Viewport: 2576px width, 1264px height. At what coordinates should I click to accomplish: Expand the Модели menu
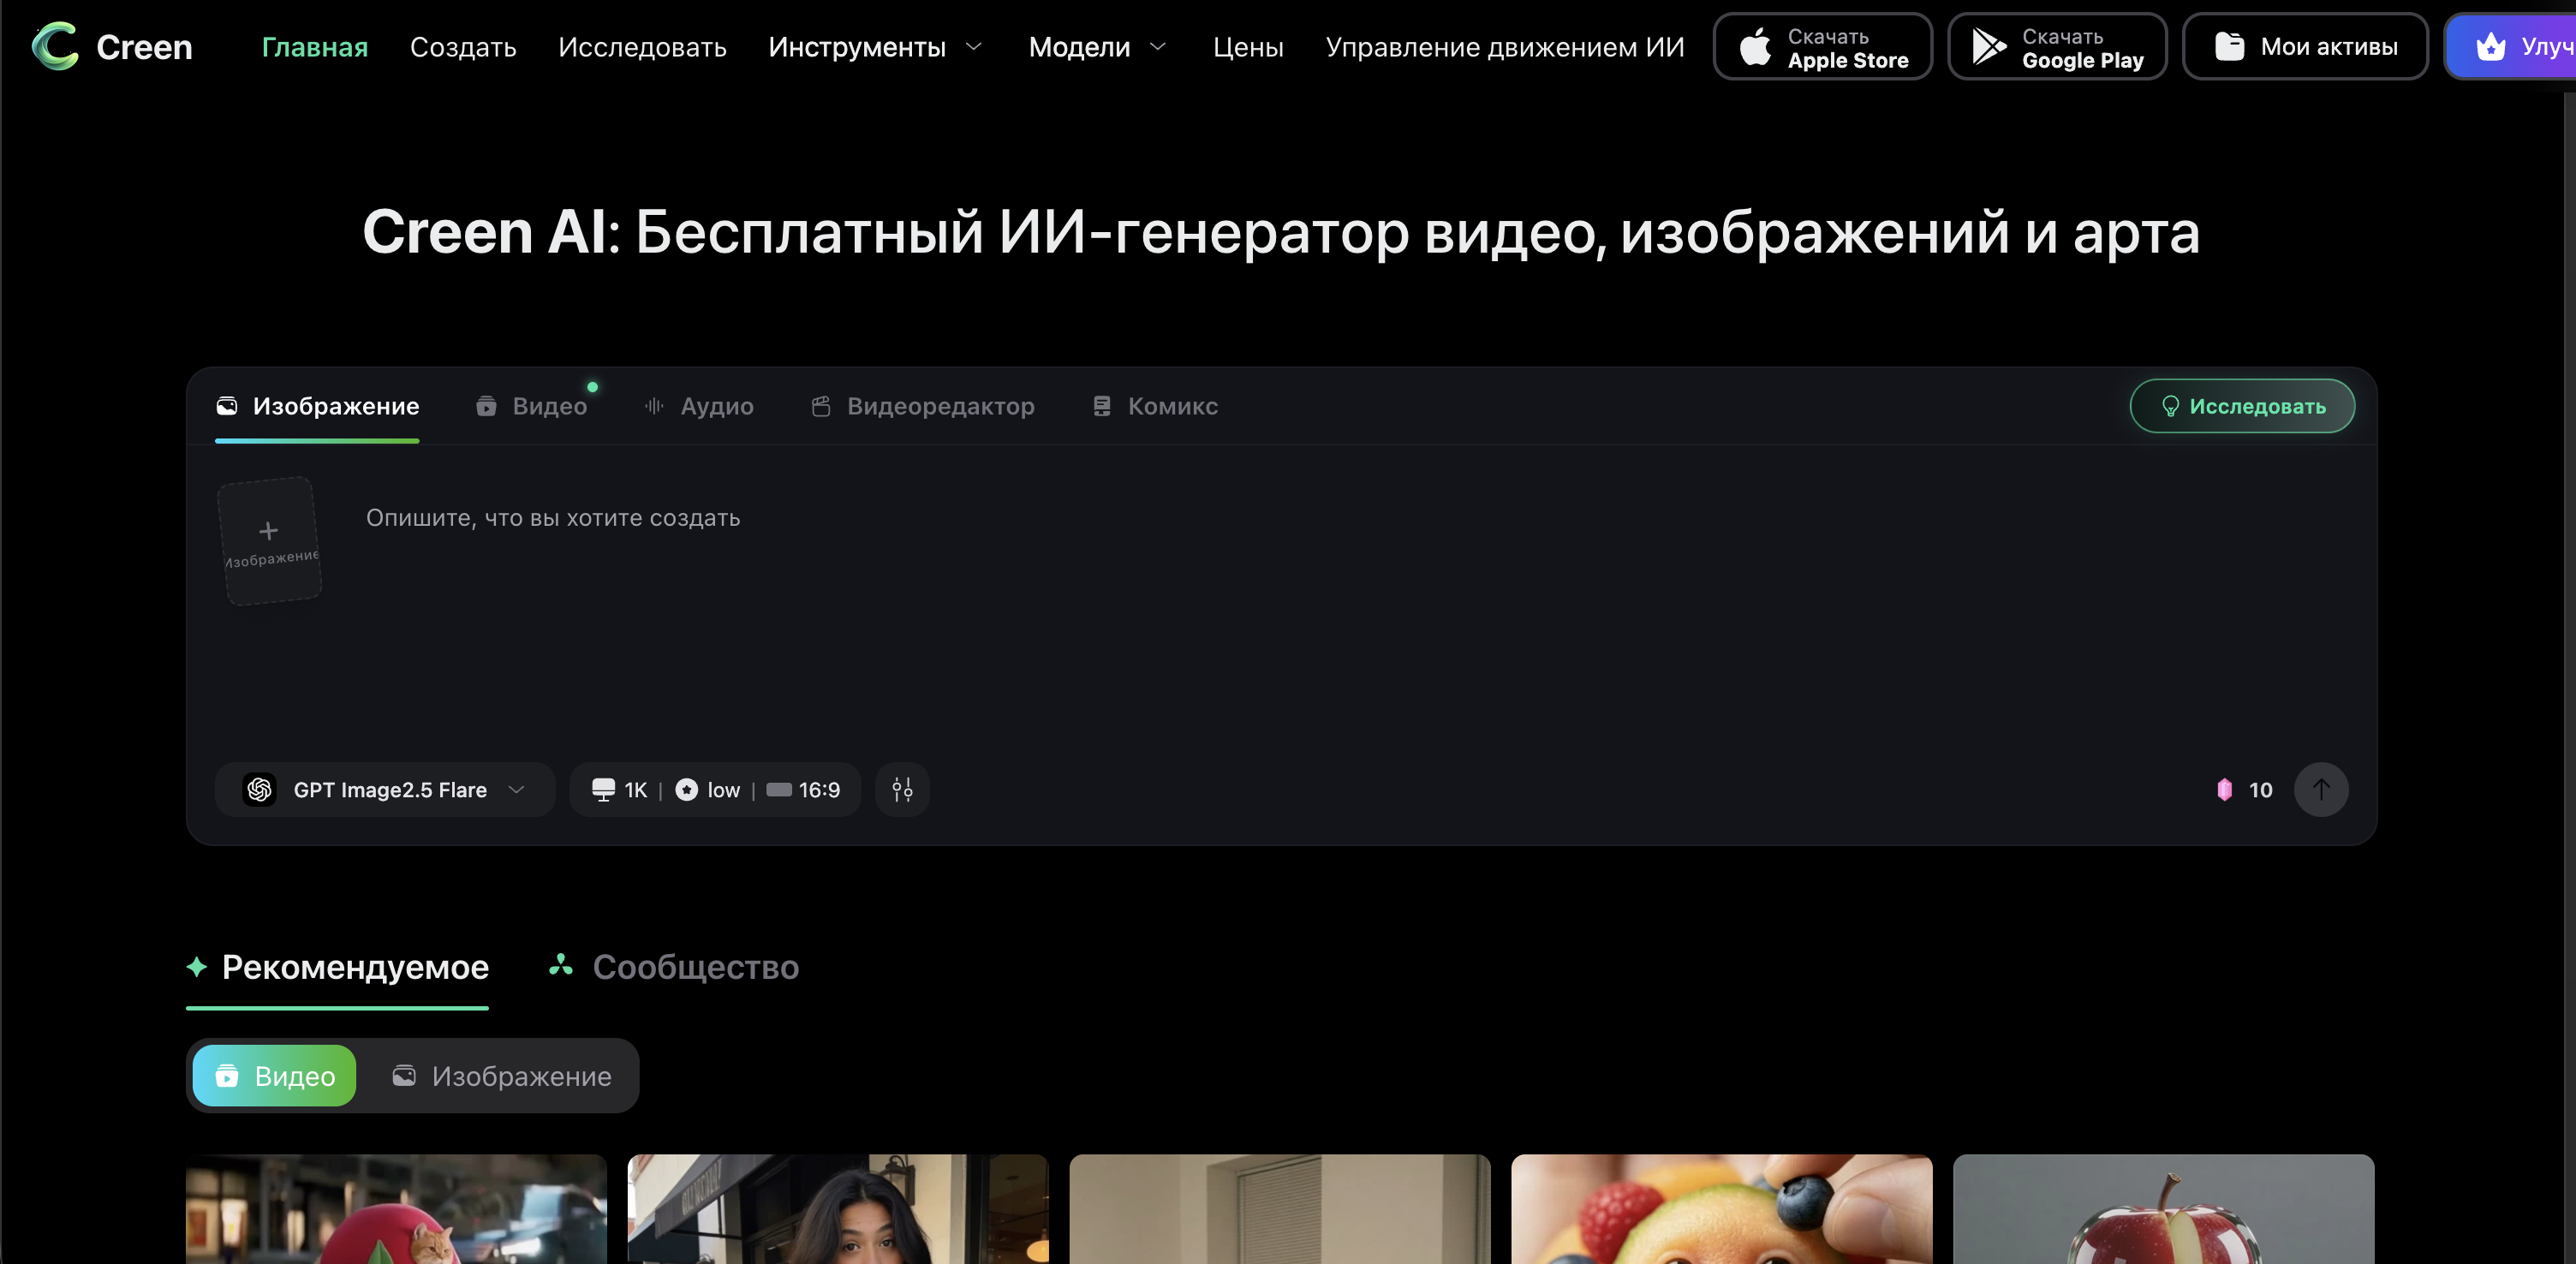[1097, 47]
